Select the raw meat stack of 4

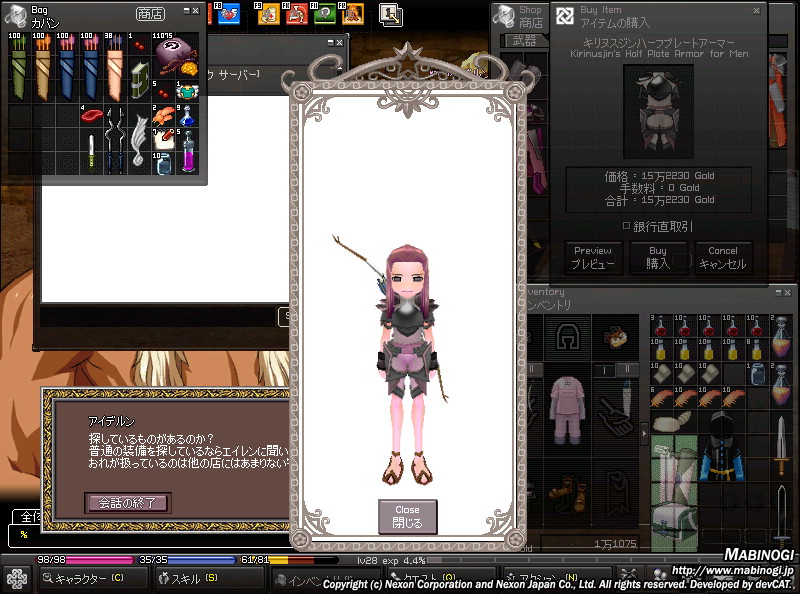click(x=92, y=115)
